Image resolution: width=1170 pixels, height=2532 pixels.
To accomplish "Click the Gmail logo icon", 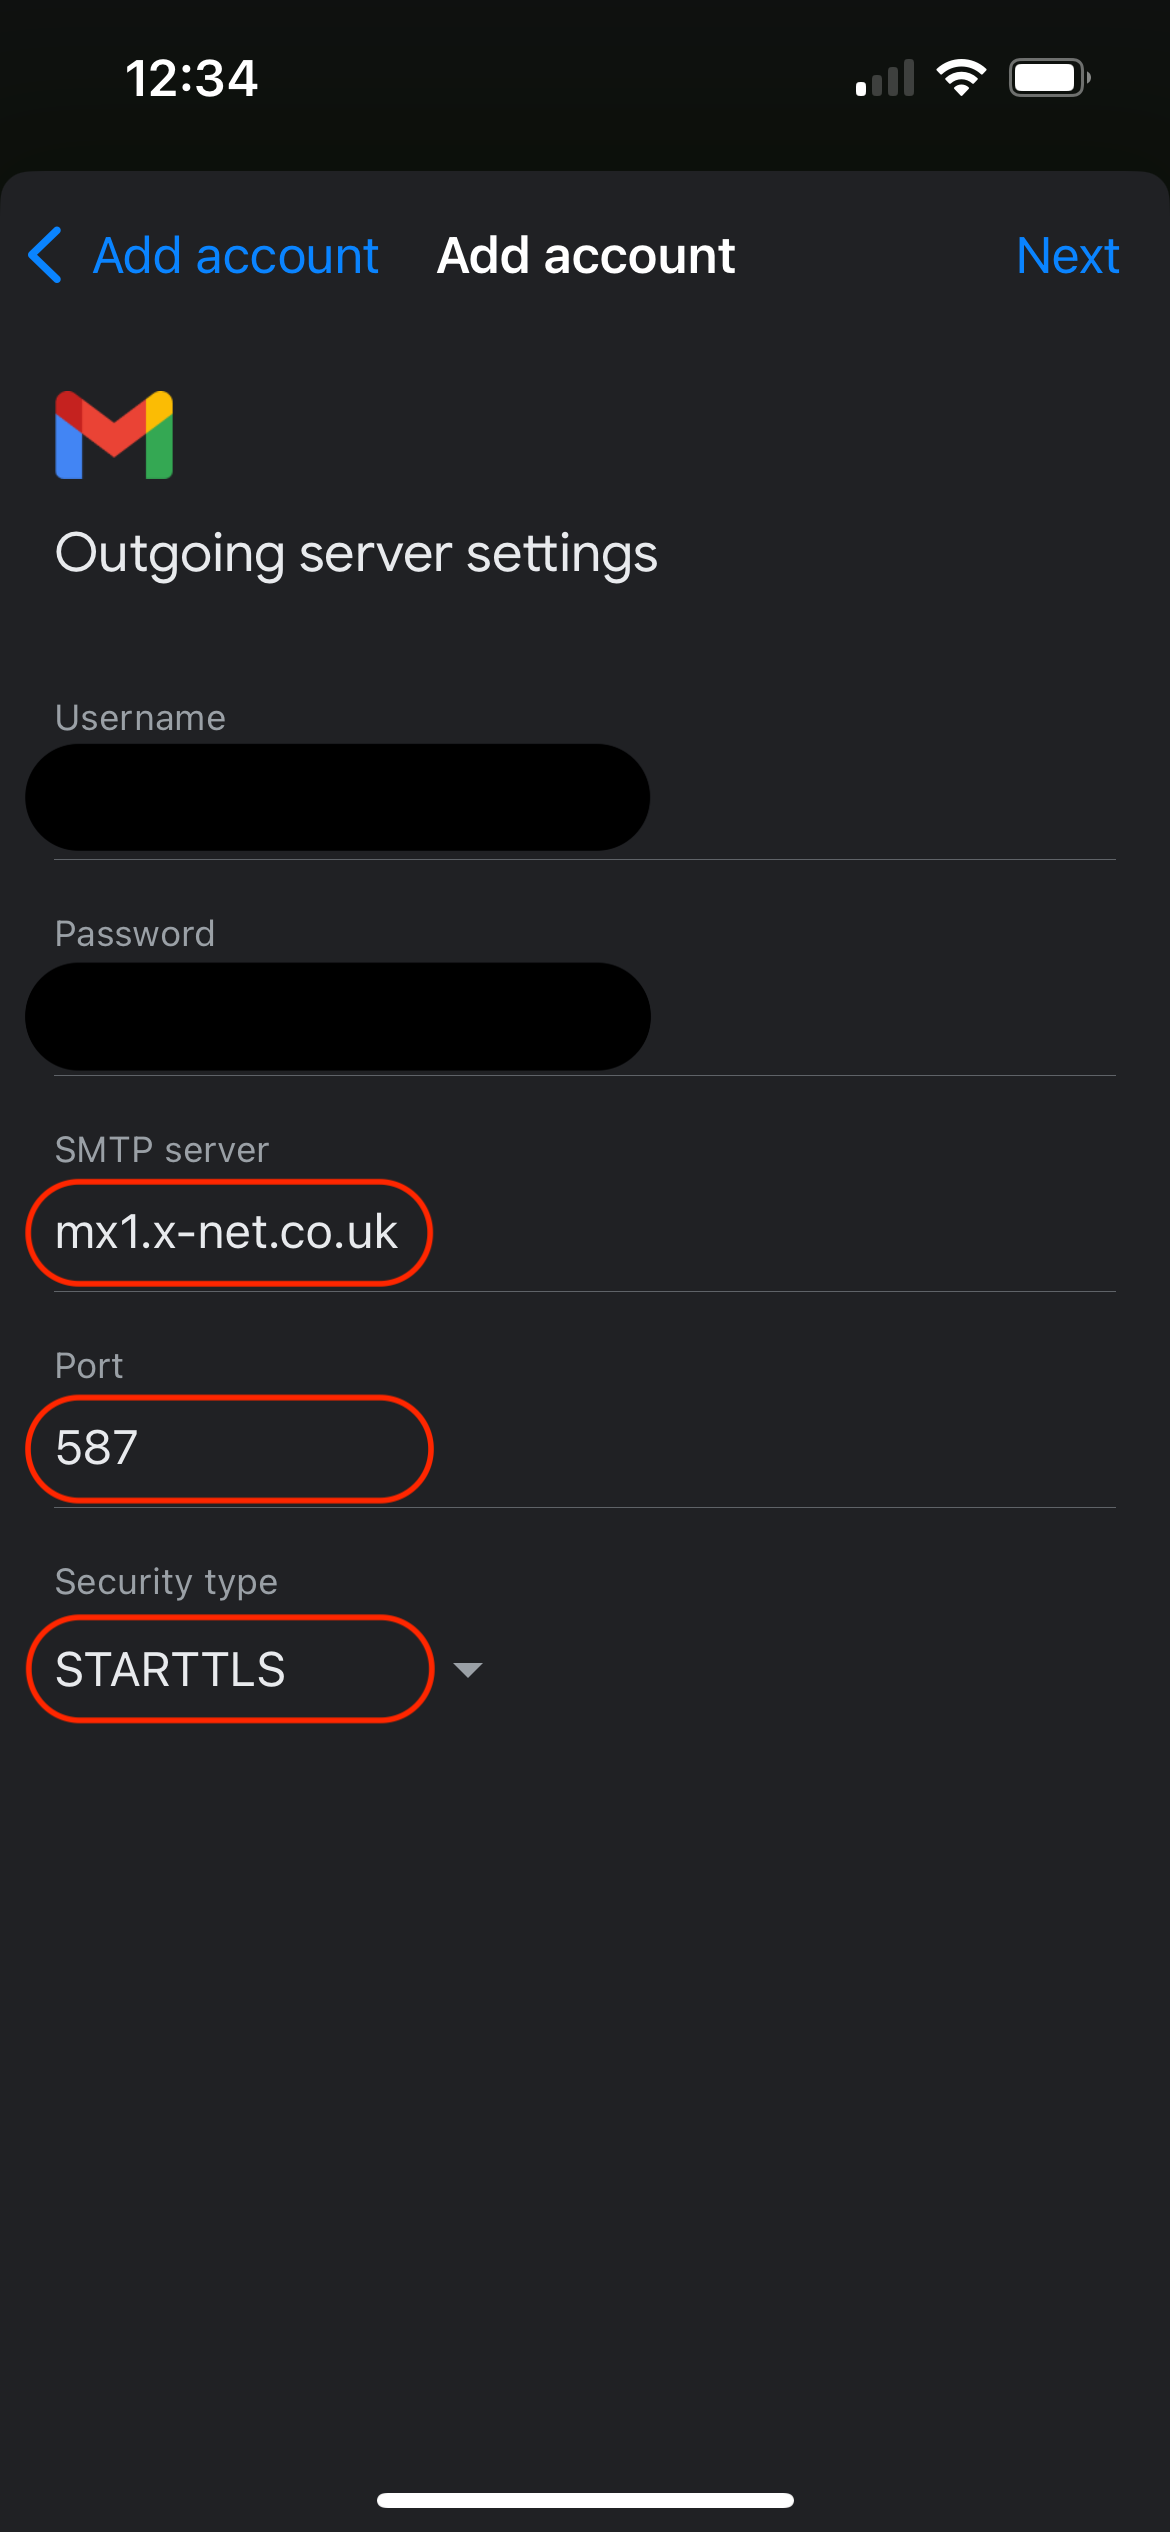I will (x=113, y=436).
